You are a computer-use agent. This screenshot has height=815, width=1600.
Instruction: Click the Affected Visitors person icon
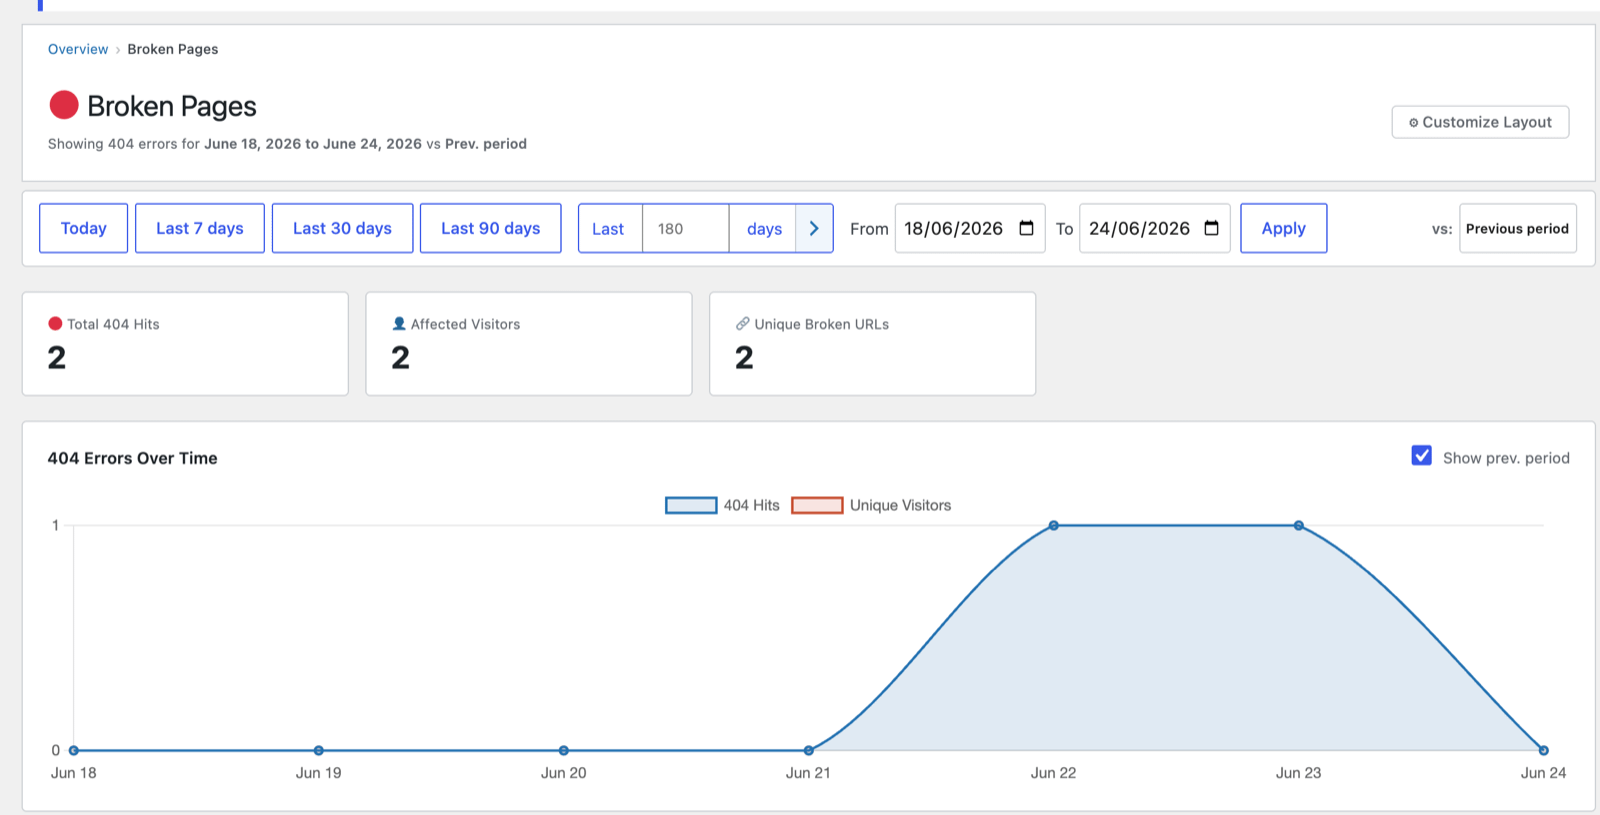pos(399,324)
